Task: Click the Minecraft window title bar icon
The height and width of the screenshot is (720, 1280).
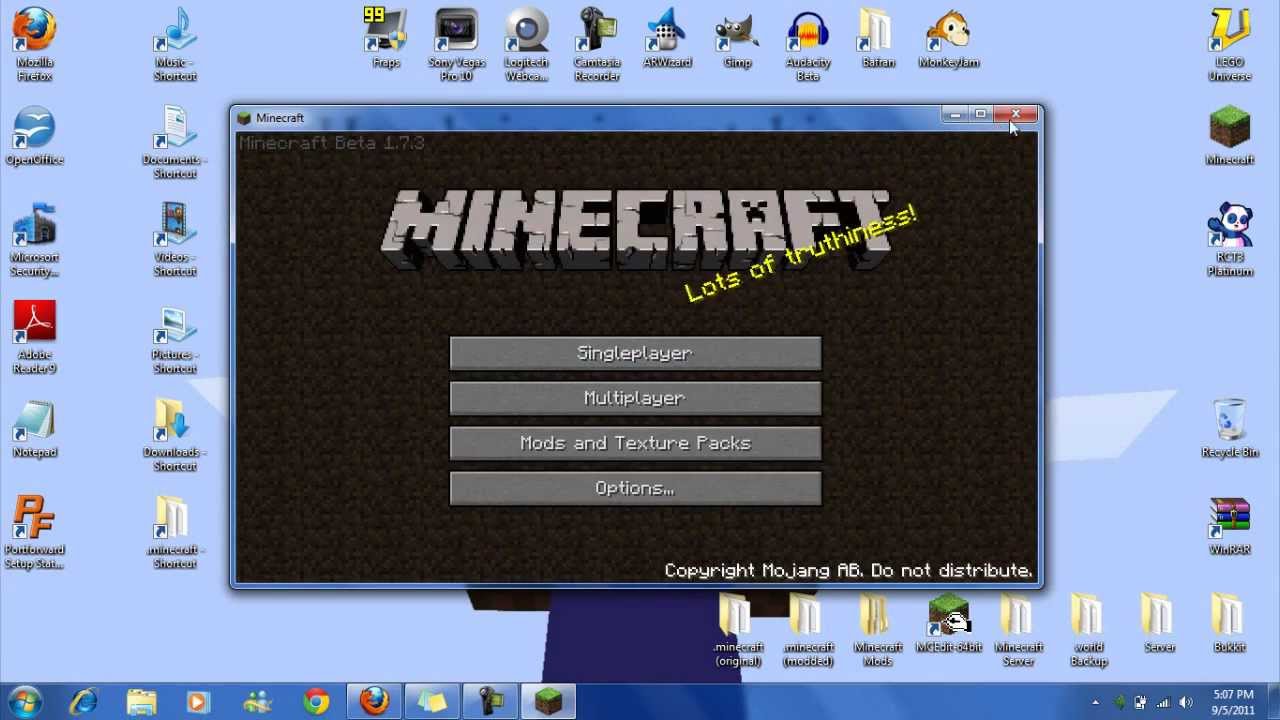Action: click(244, 118)
